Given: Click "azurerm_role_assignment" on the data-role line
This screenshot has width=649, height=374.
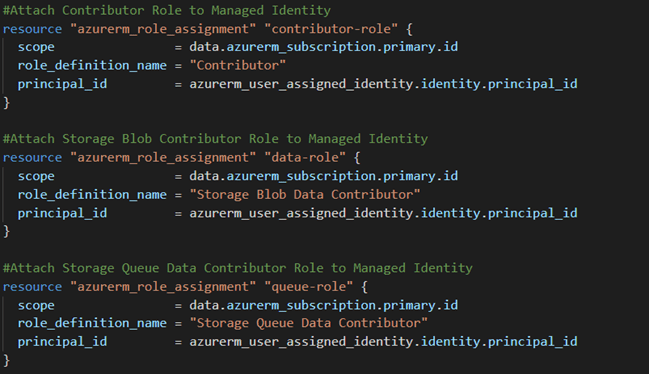Looking at the screenshot, I should click(x=163, y=158).
